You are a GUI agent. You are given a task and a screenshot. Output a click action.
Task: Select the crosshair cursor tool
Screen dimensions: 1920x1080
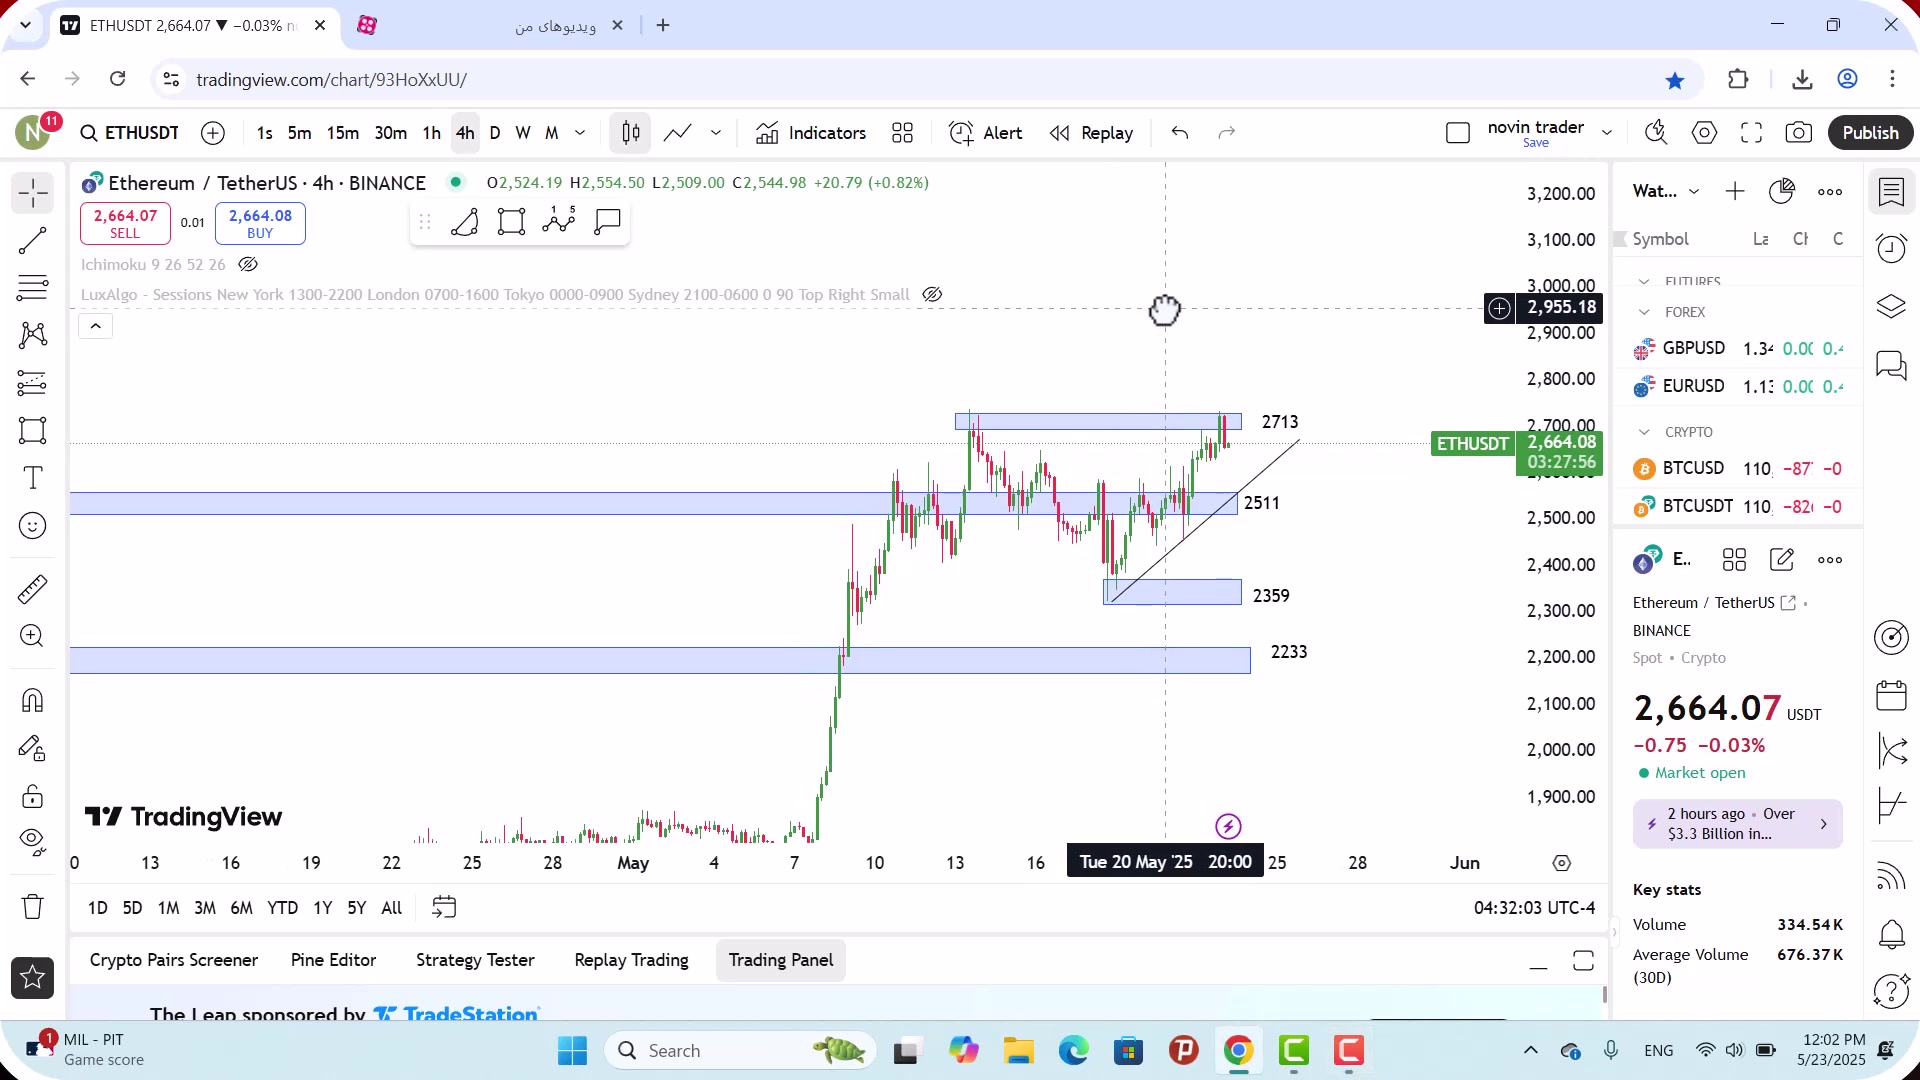pyautogui.click(x=33, y=193)
